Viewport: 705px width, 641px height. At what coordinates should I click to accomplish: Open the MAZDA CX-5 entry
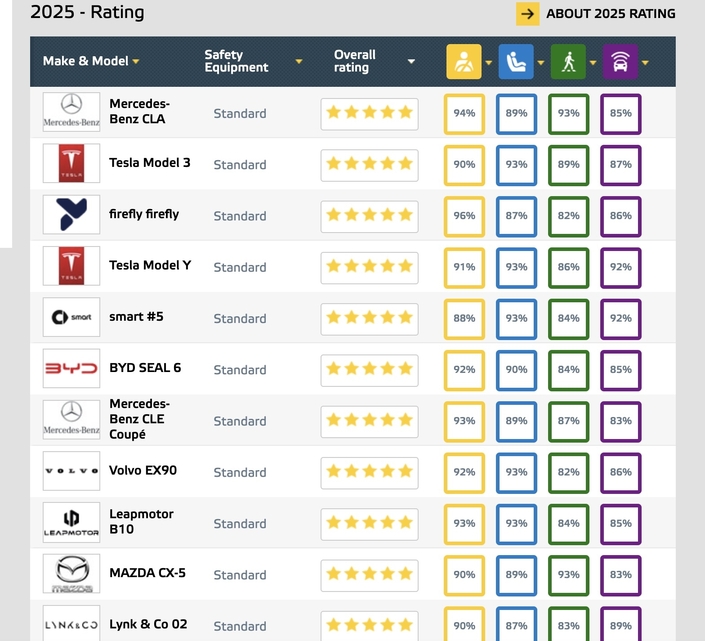[x=146, y=573]
